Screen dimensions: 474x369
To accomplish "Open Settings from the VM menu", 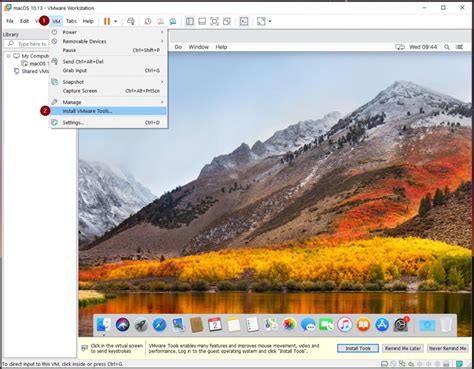I will pyautogui.click(x=108, y=123).
